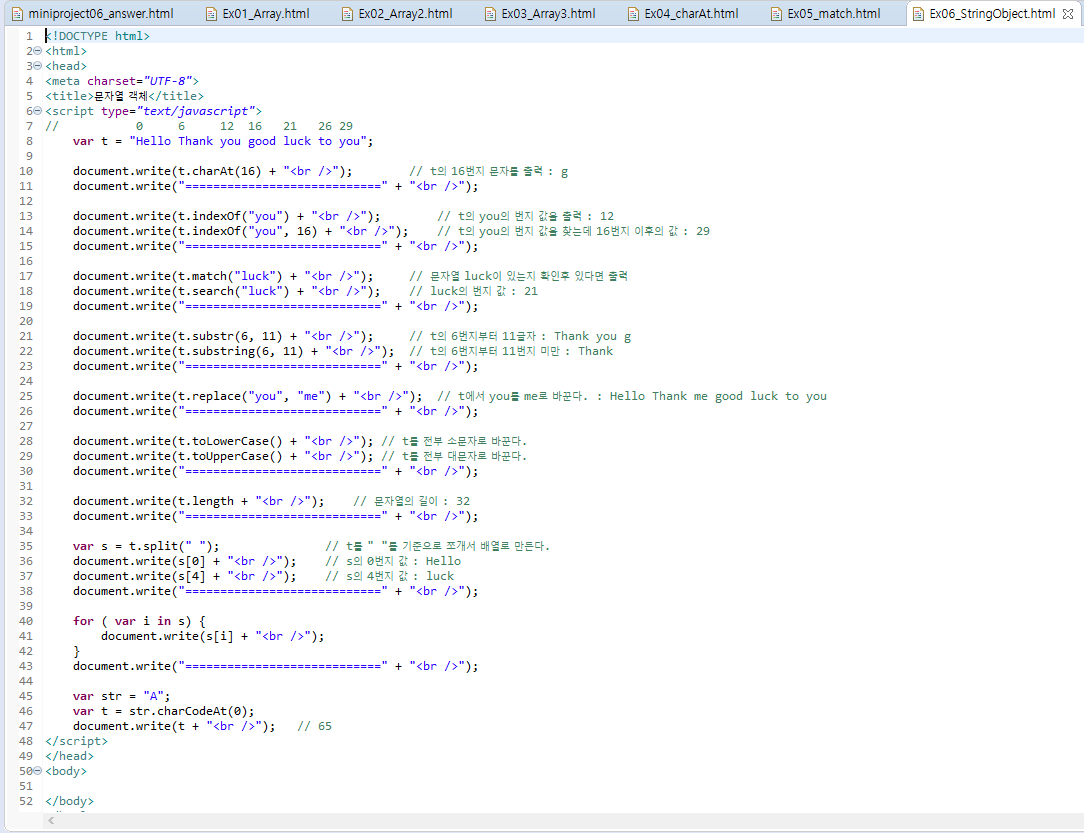Screen dimensions: 1084x833
Task: Click the t.indexOf("you", 16) statement
Action: click(x=241, y=231)
